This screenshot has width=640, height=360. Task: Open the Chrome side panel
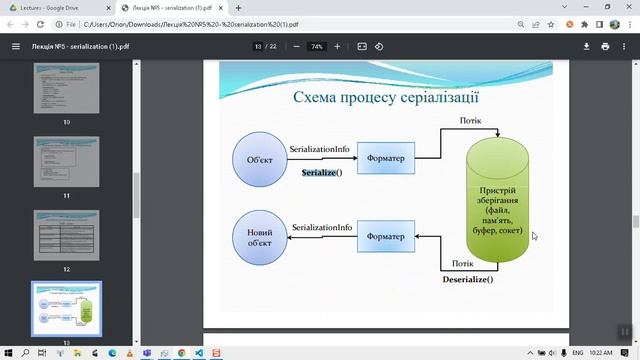tap(599, 24)
